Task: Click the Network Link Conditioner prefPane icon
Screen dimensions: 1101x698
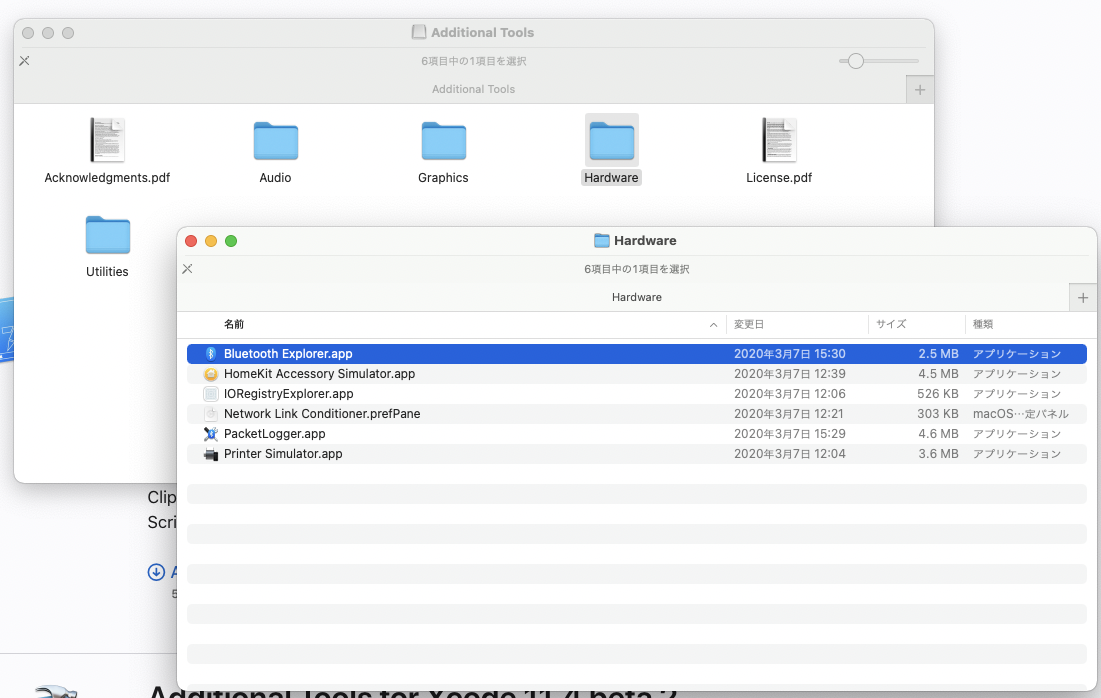Action: [211, 414]
